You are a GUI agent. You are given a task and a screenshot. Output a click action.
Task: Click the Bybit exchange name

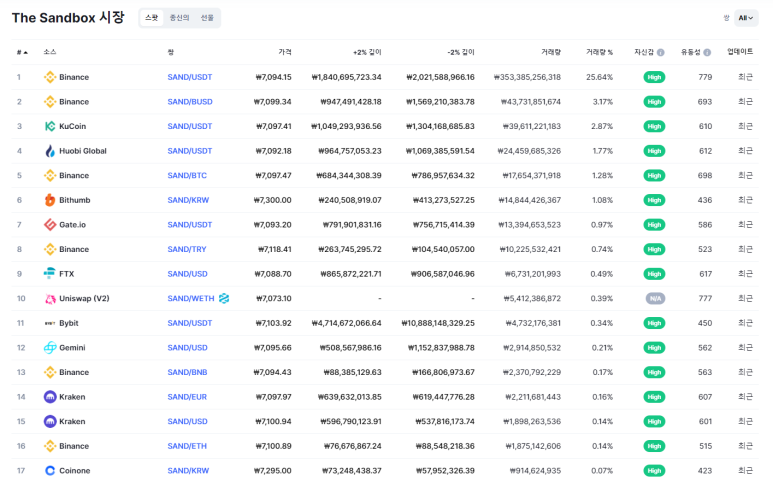click(x=69, y=323)
